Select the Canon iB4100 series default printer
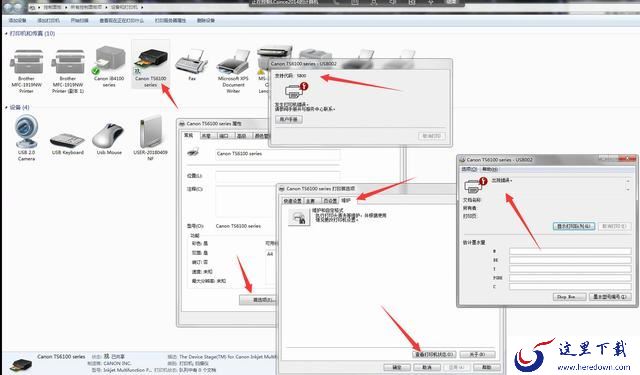The width and height of the screenshot is (640, 375). pos(109,66)
